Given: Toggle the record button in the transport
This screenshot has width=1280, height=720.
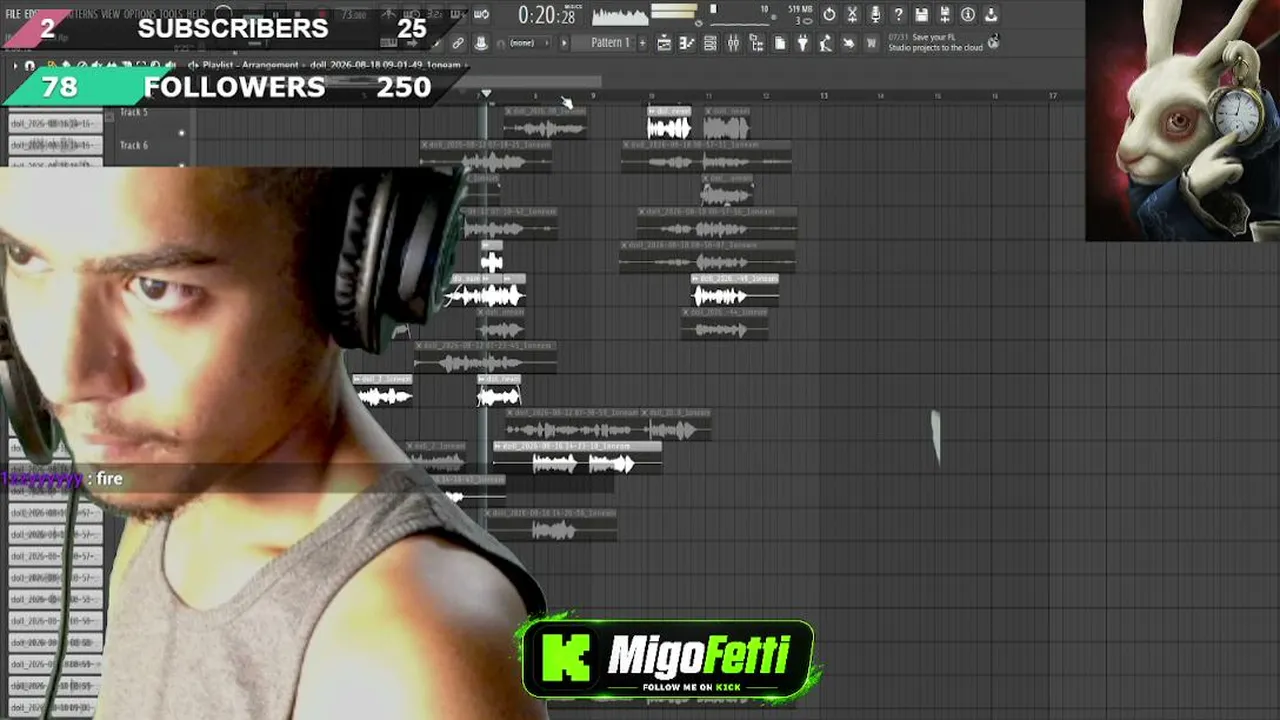Looking at the screenshot, I should [322, 15].
